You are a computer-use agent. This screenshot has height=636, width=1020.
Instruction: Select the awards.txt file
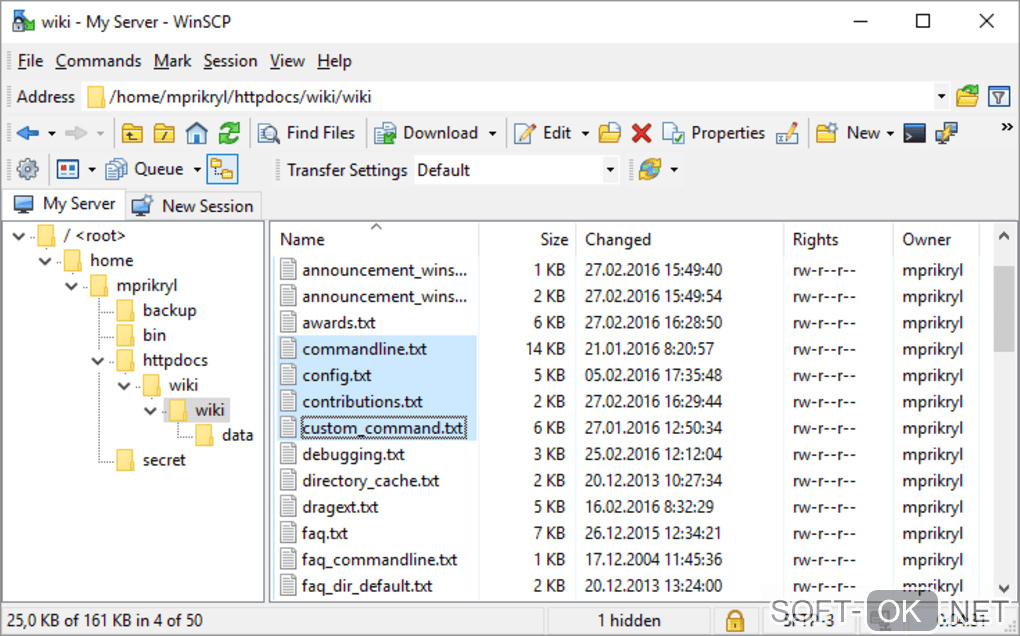[x=339, y=323]
